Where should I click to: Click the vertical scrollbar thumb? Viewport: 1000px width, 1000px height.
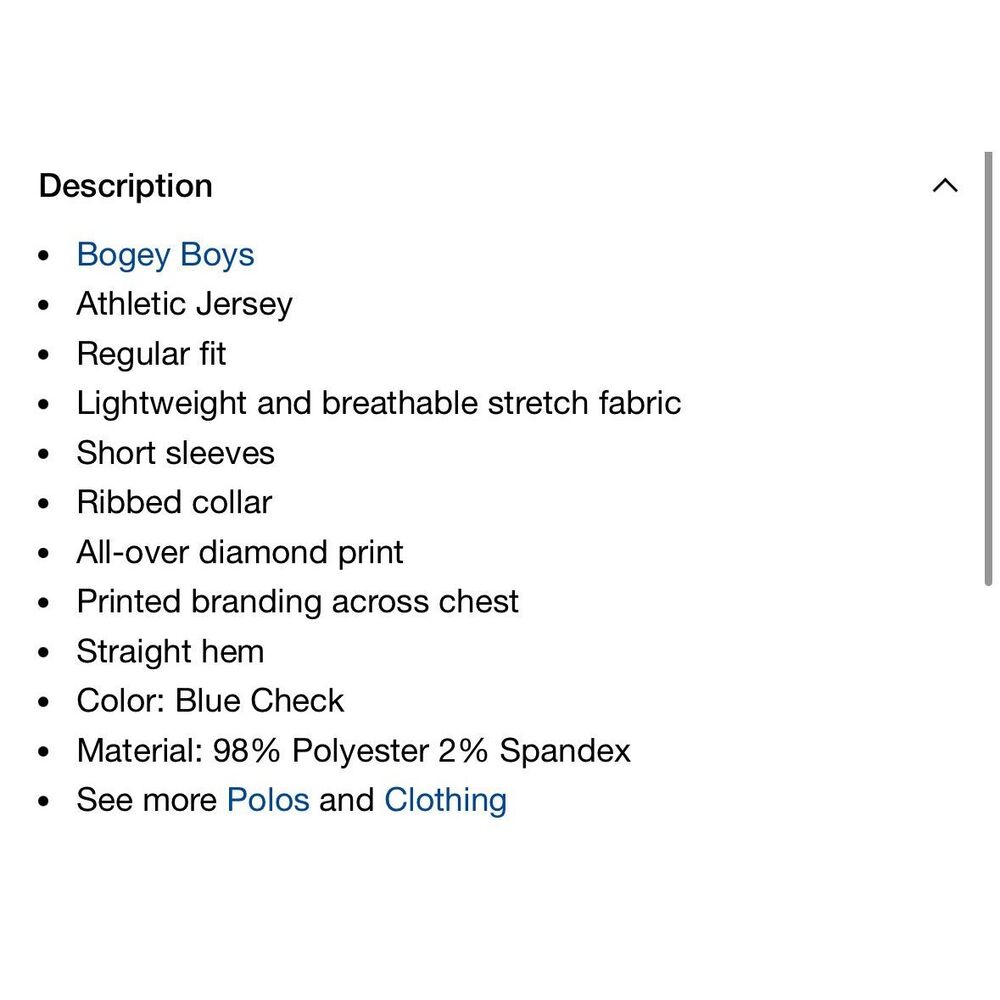point(988,368)
